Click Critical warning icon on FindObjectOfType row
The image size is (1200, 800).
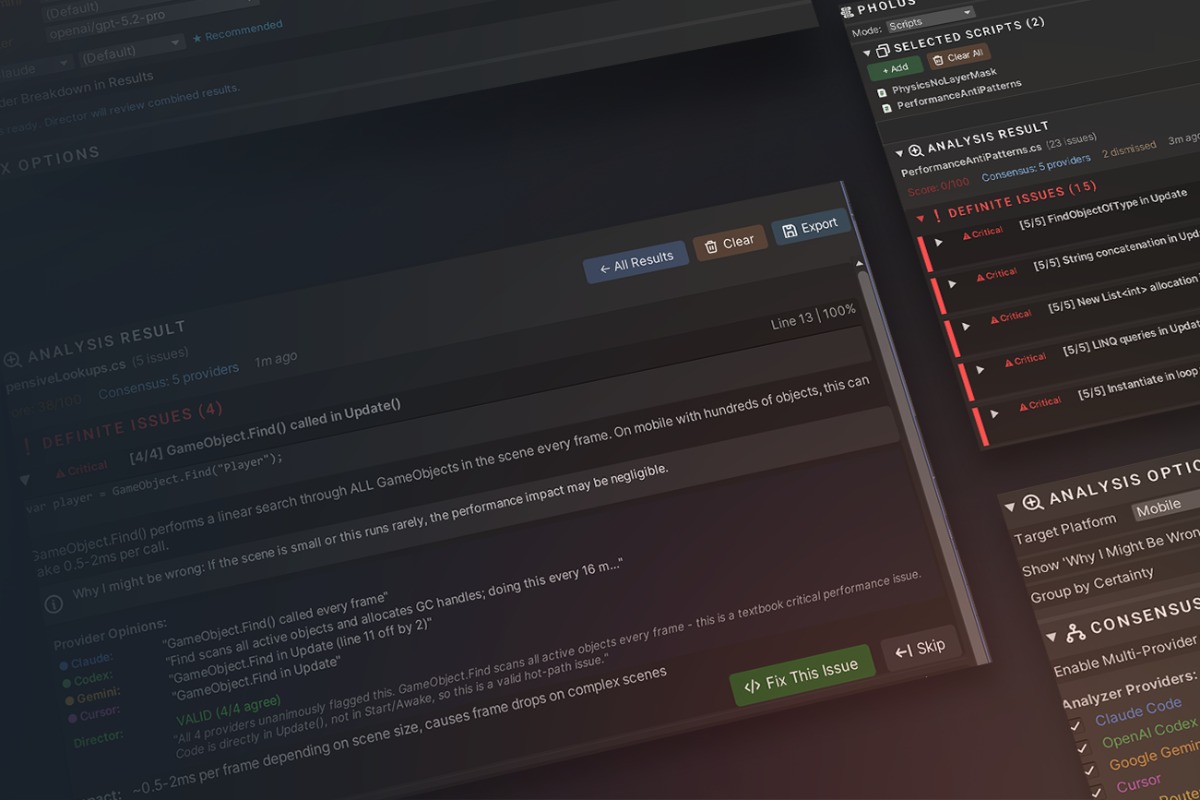click(x=967, y=234)
